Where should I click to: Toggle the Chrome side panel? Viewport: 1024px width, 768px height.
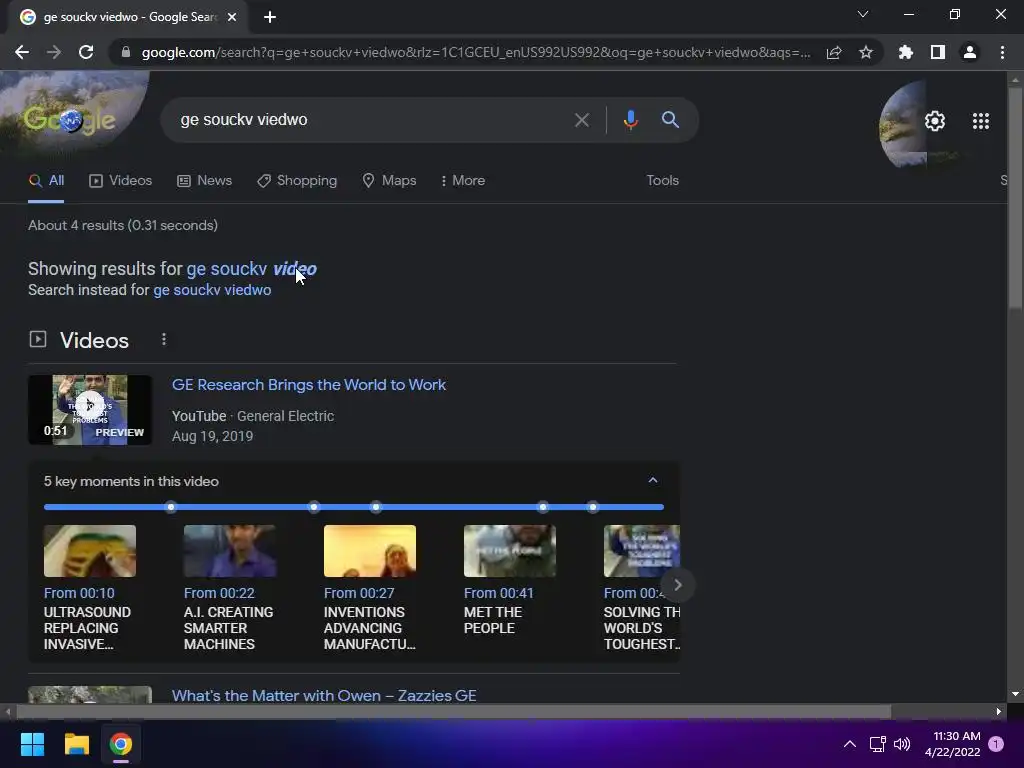pos(938,52)
